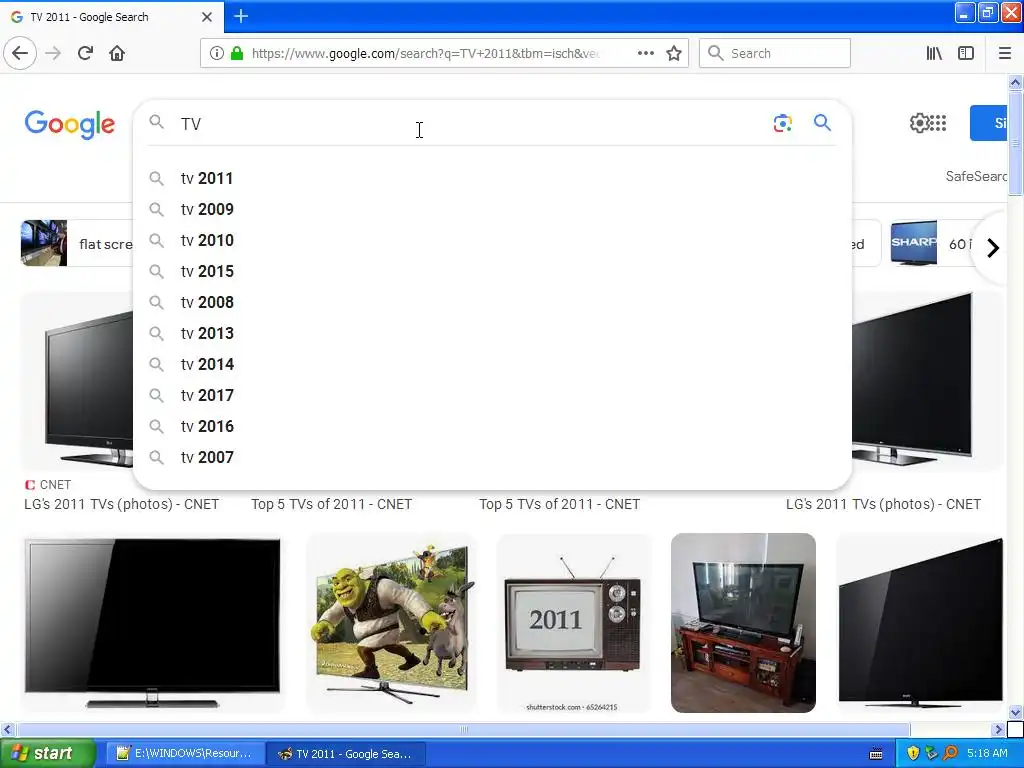The width and height of the screenshot is (1024, 768).
Task: Choose suggestion tv 2007
Action: (492, 457)
